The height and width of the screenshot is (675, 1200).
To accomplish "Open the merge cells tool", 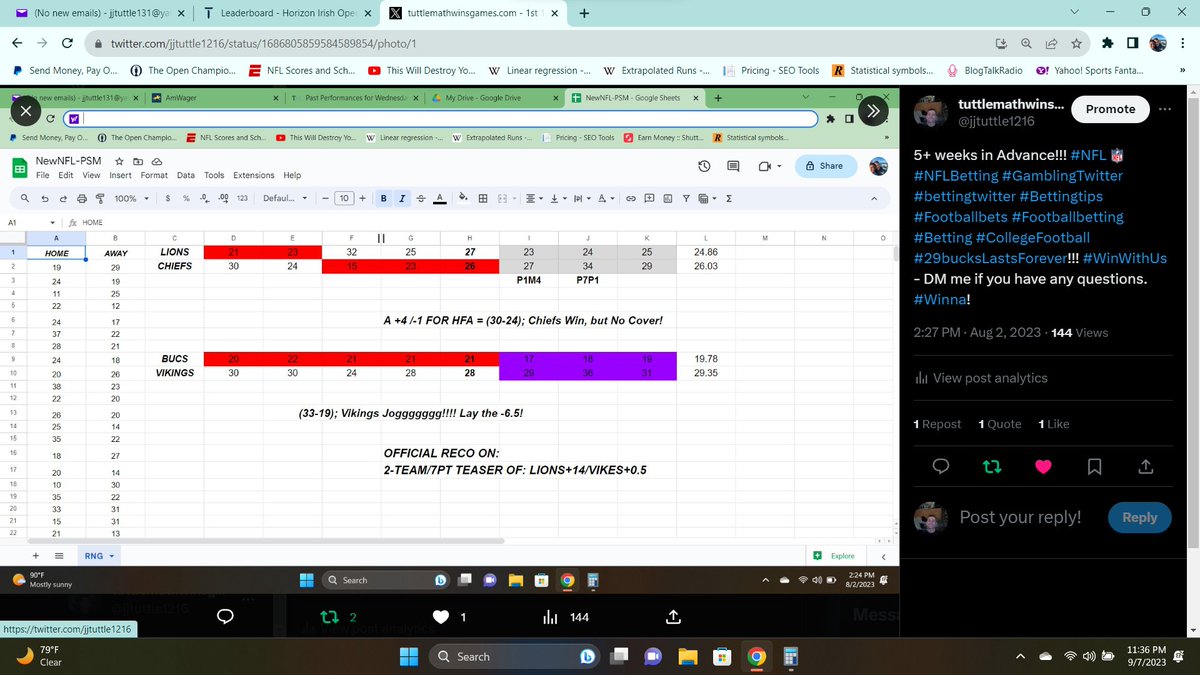I will [x=503, y=199].
